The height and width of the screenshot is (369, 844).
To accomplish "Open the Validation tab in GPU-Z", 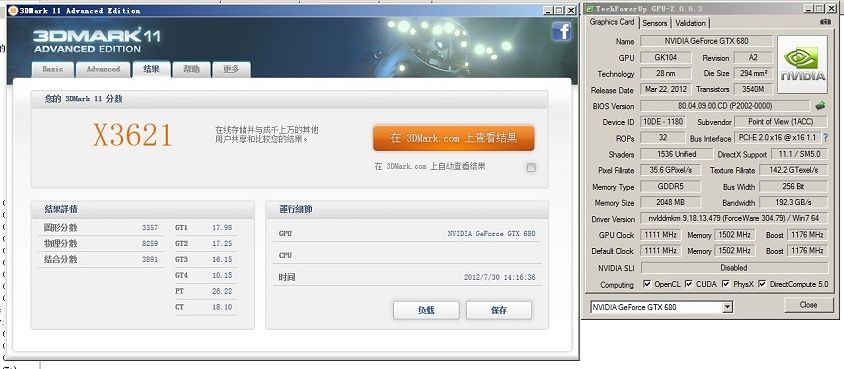I will [690, 23].
